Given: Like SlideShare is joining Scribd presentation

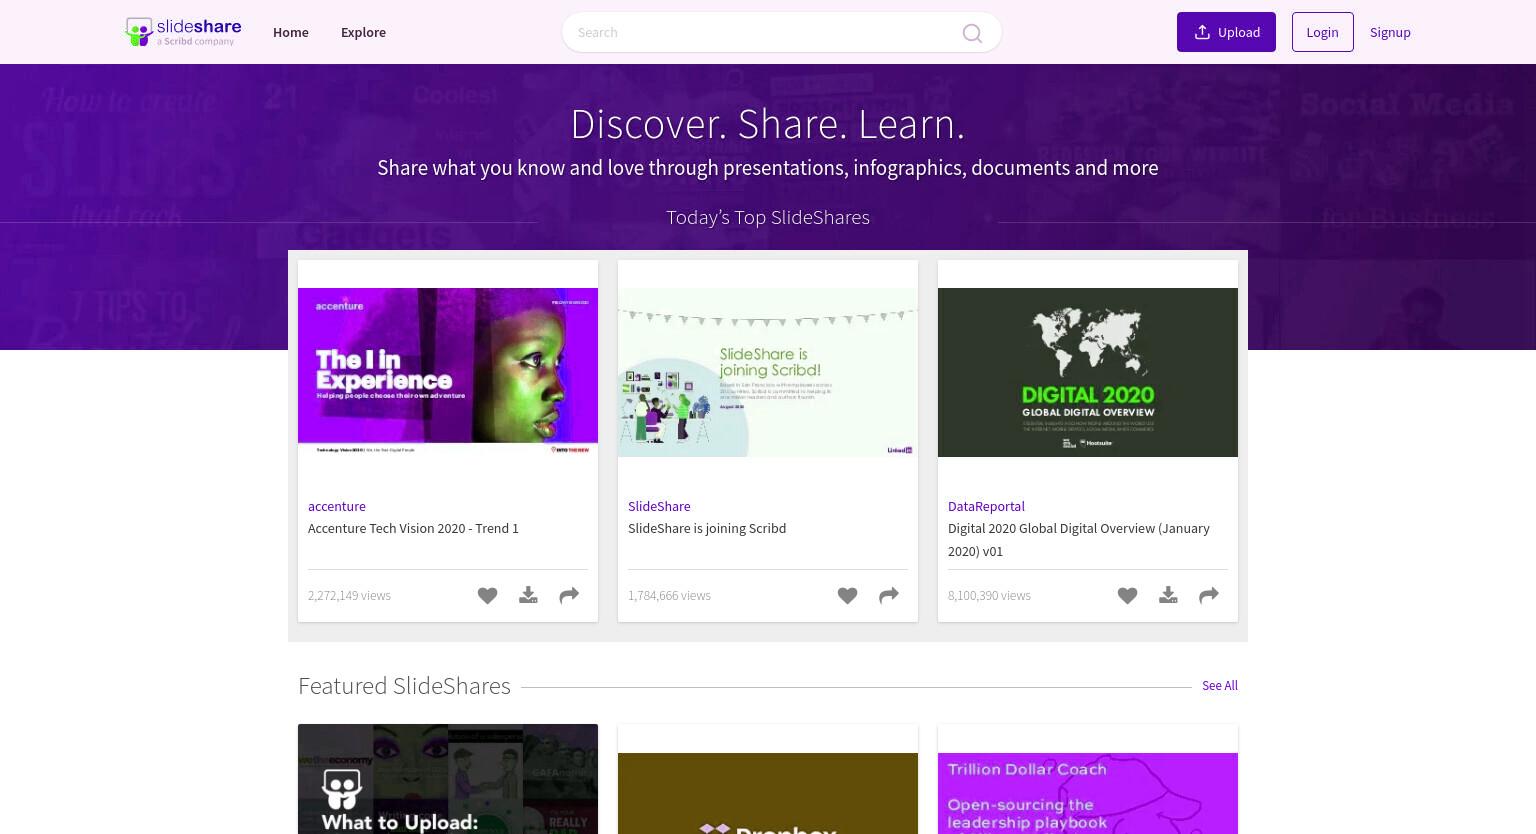Looking at the screenshot, I should (x=847, y=596).
